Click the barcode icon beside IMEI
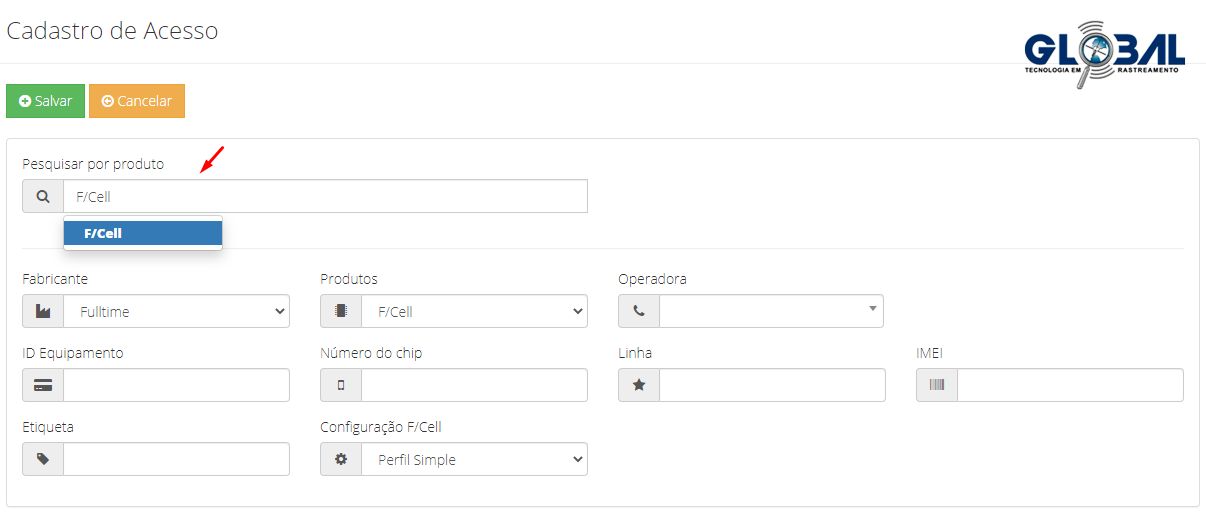Viewport: 1206px width, 513px height. click(937, 385)
